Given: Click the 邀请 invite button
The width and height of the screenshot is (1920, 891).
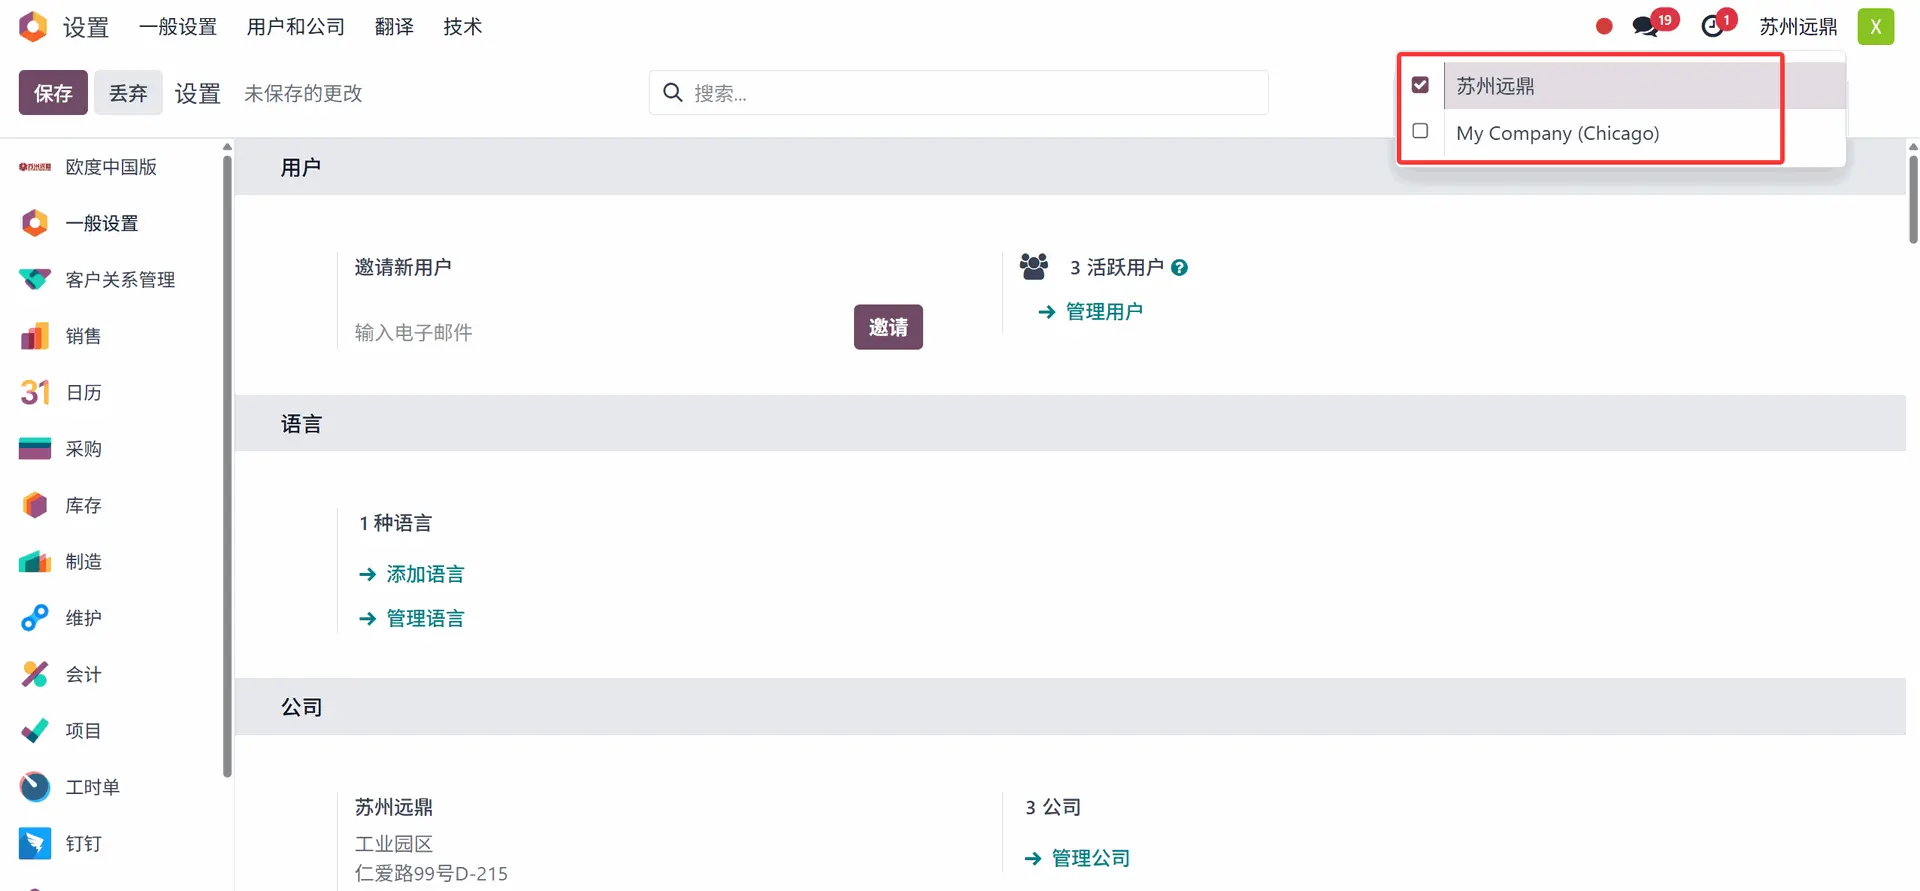Looking at the screenshot, I should click(x=888, y=327).
